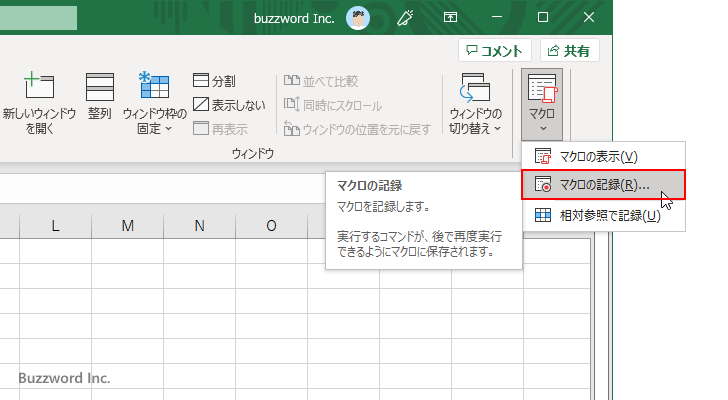Screen dimensions: 728x400
Task: Click ウィンドウの位置を元に戻す reset window position
Action: tap(357, 129)
